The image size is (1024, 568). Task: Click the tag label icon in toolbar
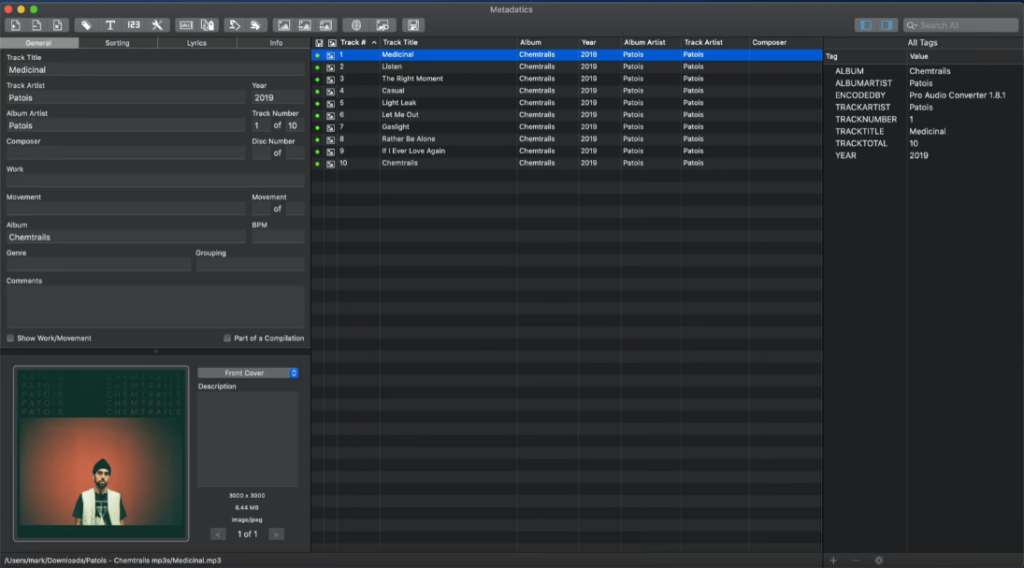86,25
